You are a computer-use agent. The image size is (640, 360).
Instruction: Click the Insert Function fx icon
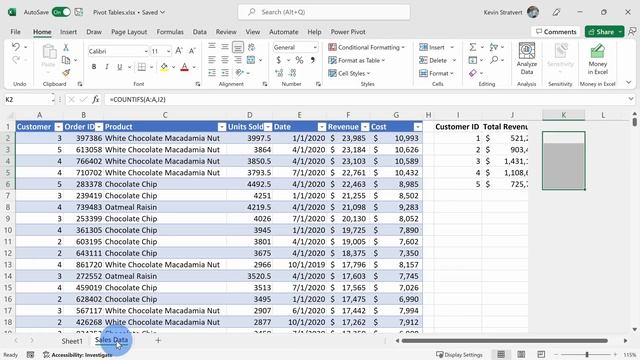click(96, 99)
